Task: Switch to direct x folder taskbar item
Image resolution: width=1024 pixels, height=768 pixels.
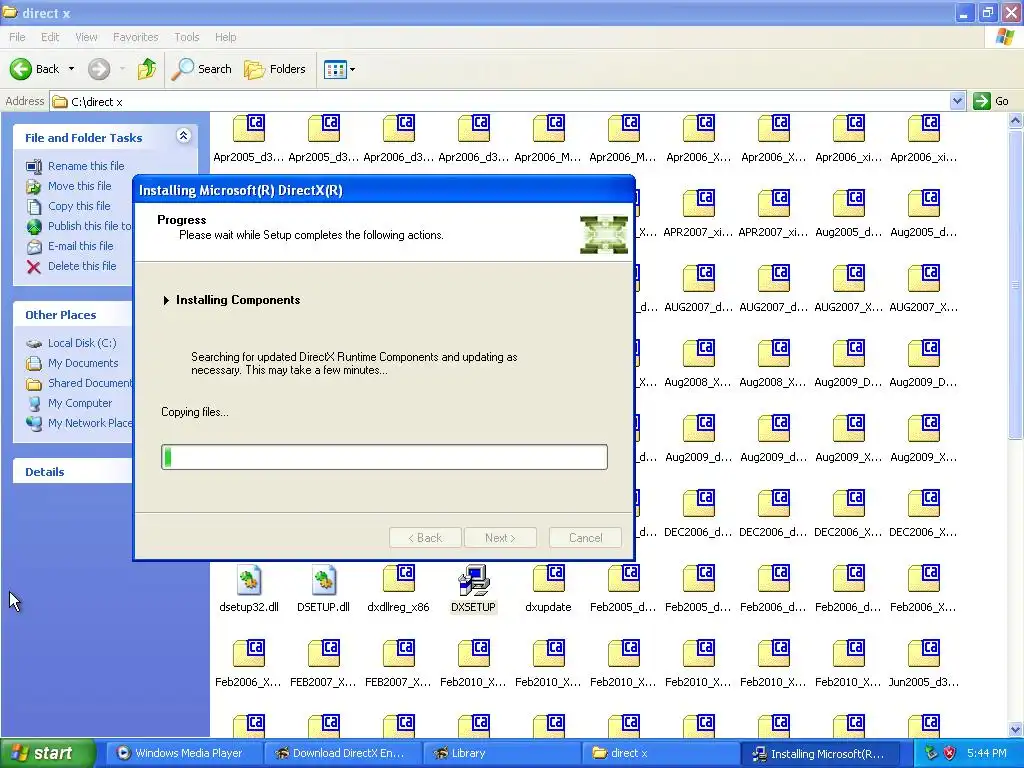Action: [660, 754]
